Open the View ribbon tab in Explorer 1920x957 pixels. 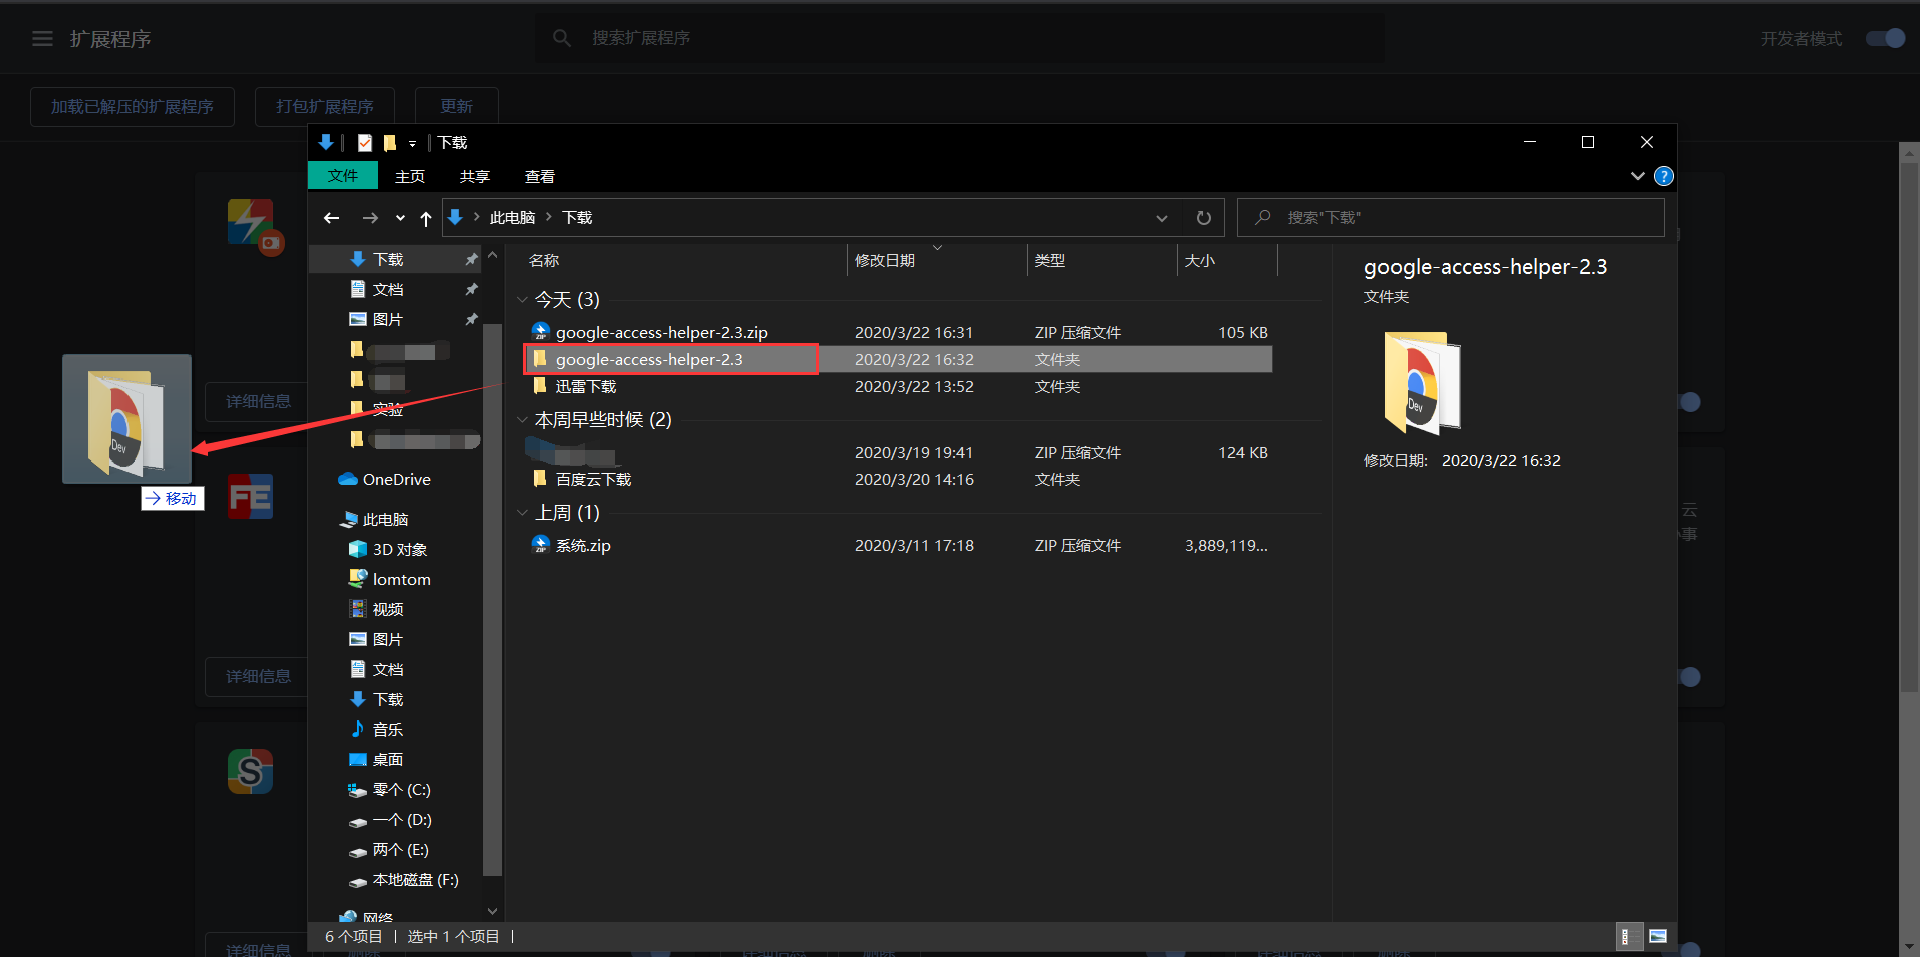tap(540, 176)
